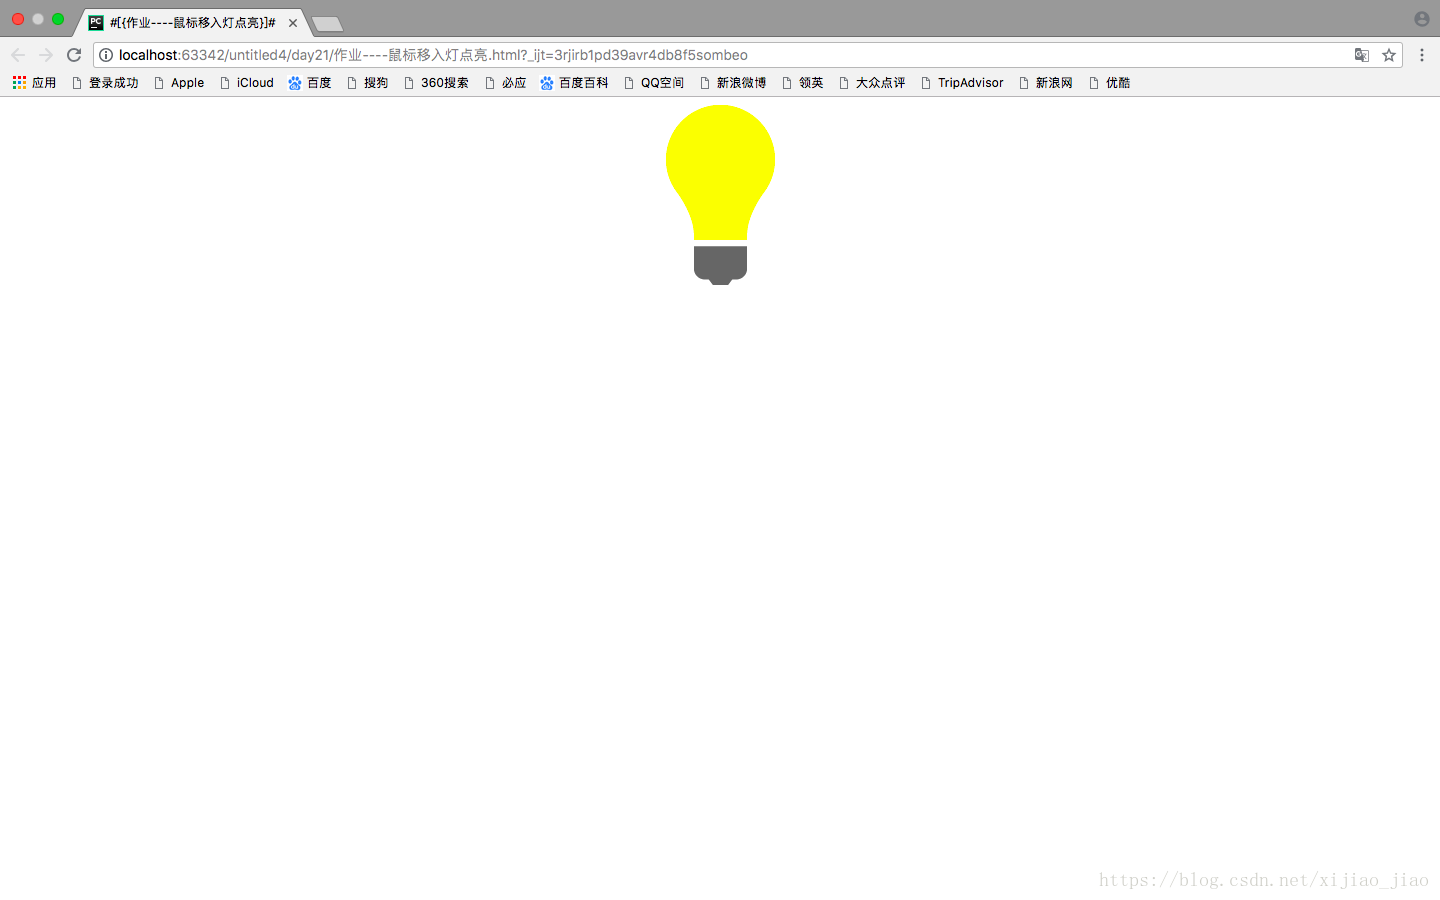Click the yellow light bulb image
This screenshot has height=900, width=1440.
pyautogui.click(x=720, y=170)
